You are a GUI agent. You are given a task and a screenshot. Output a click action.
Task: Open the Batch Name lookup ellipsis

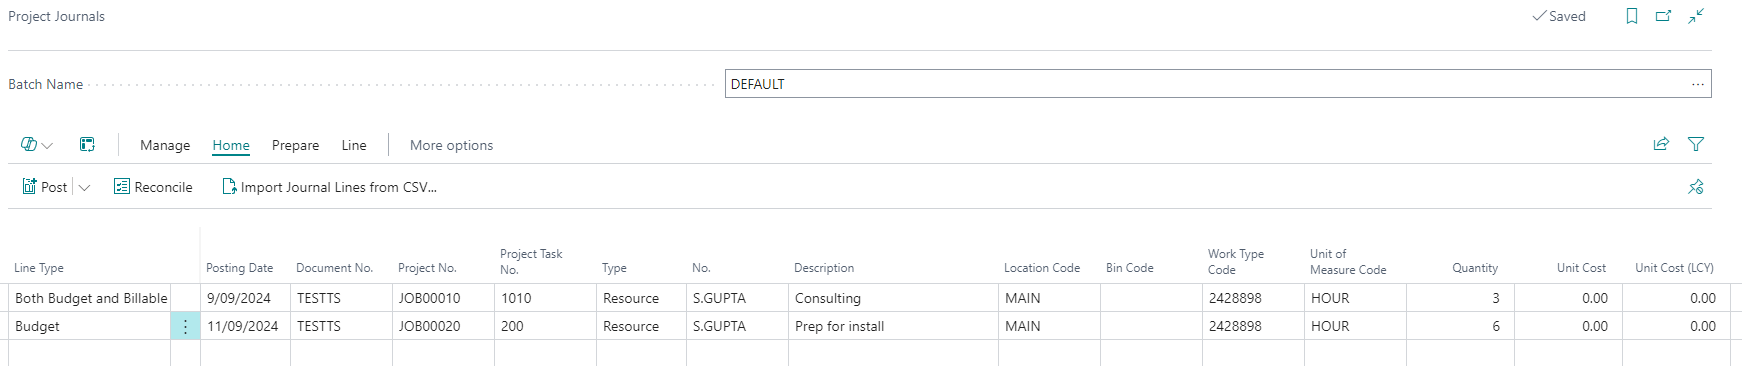click(x=1698, y=84)
